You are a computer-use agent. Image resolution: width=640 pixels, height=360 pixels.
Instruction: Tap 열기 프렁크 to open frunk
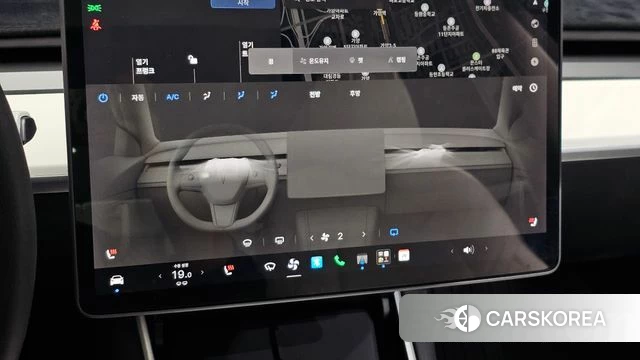click(145, 66)
